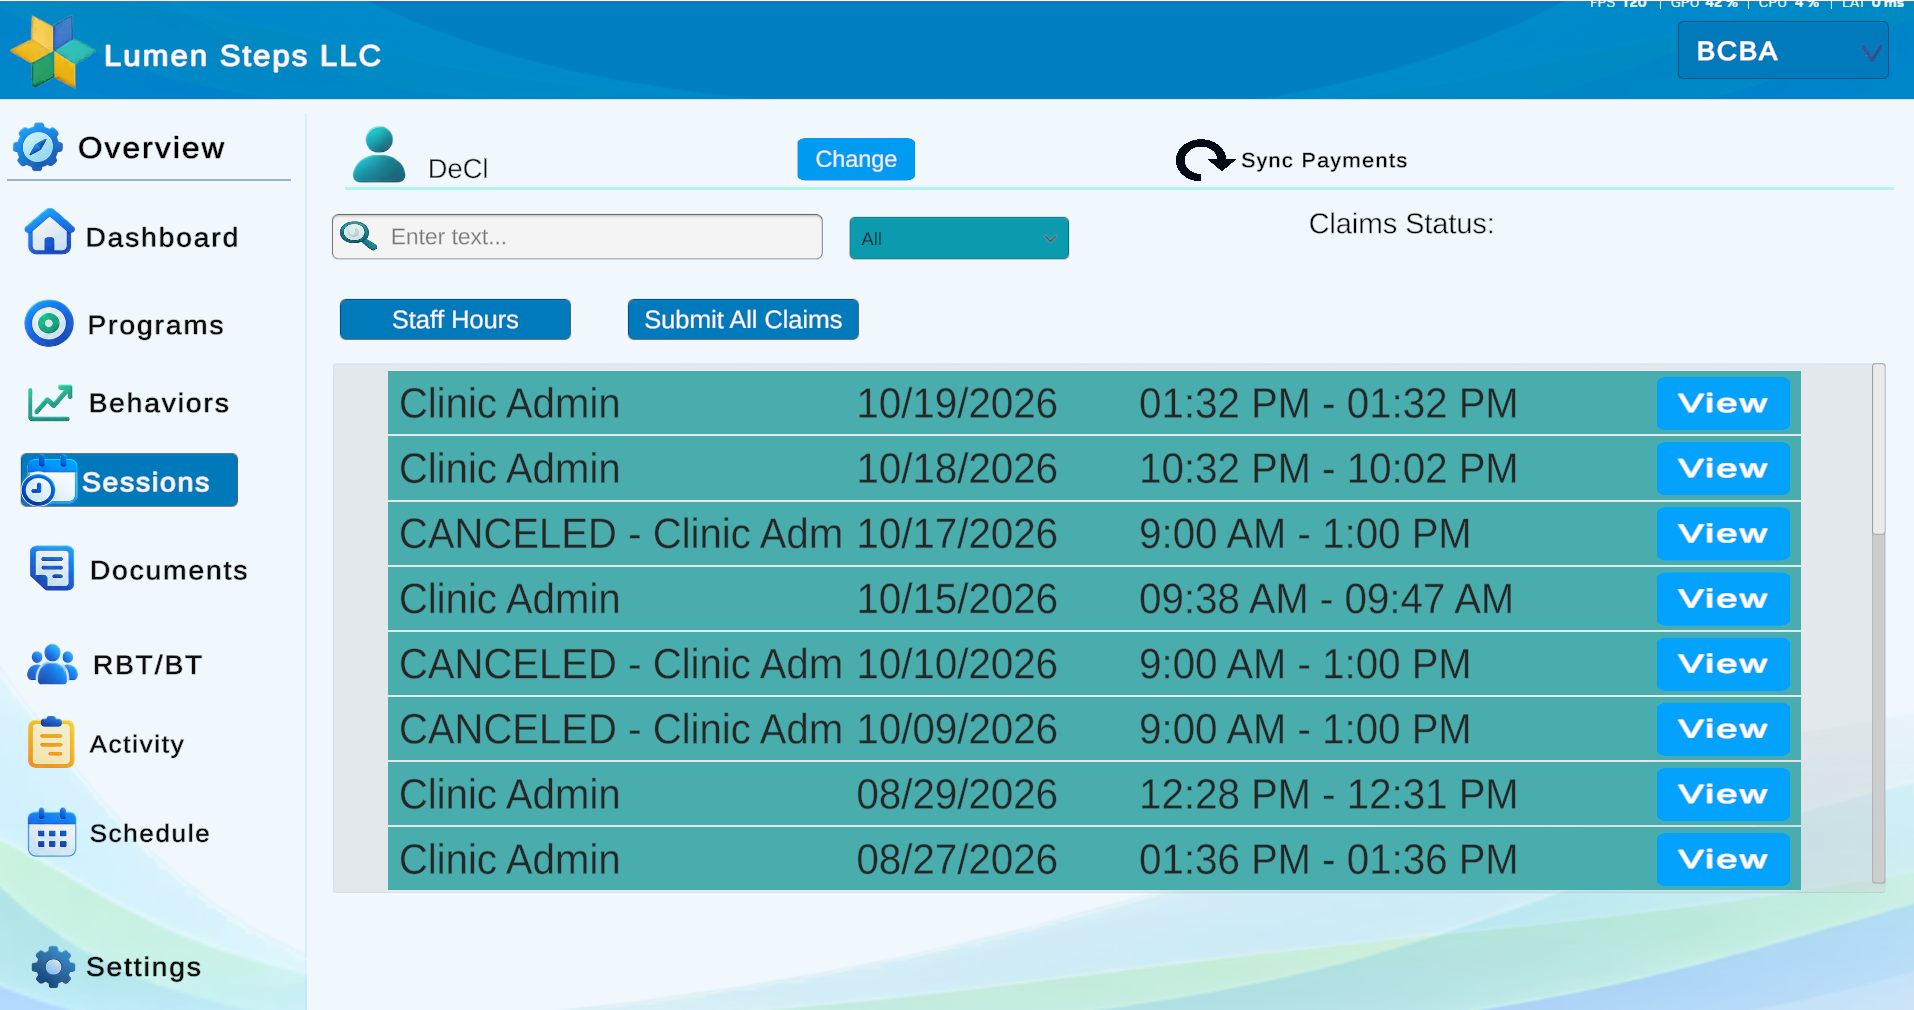
Task: Click the Staff Hours button
Action: tap(455, 319)
